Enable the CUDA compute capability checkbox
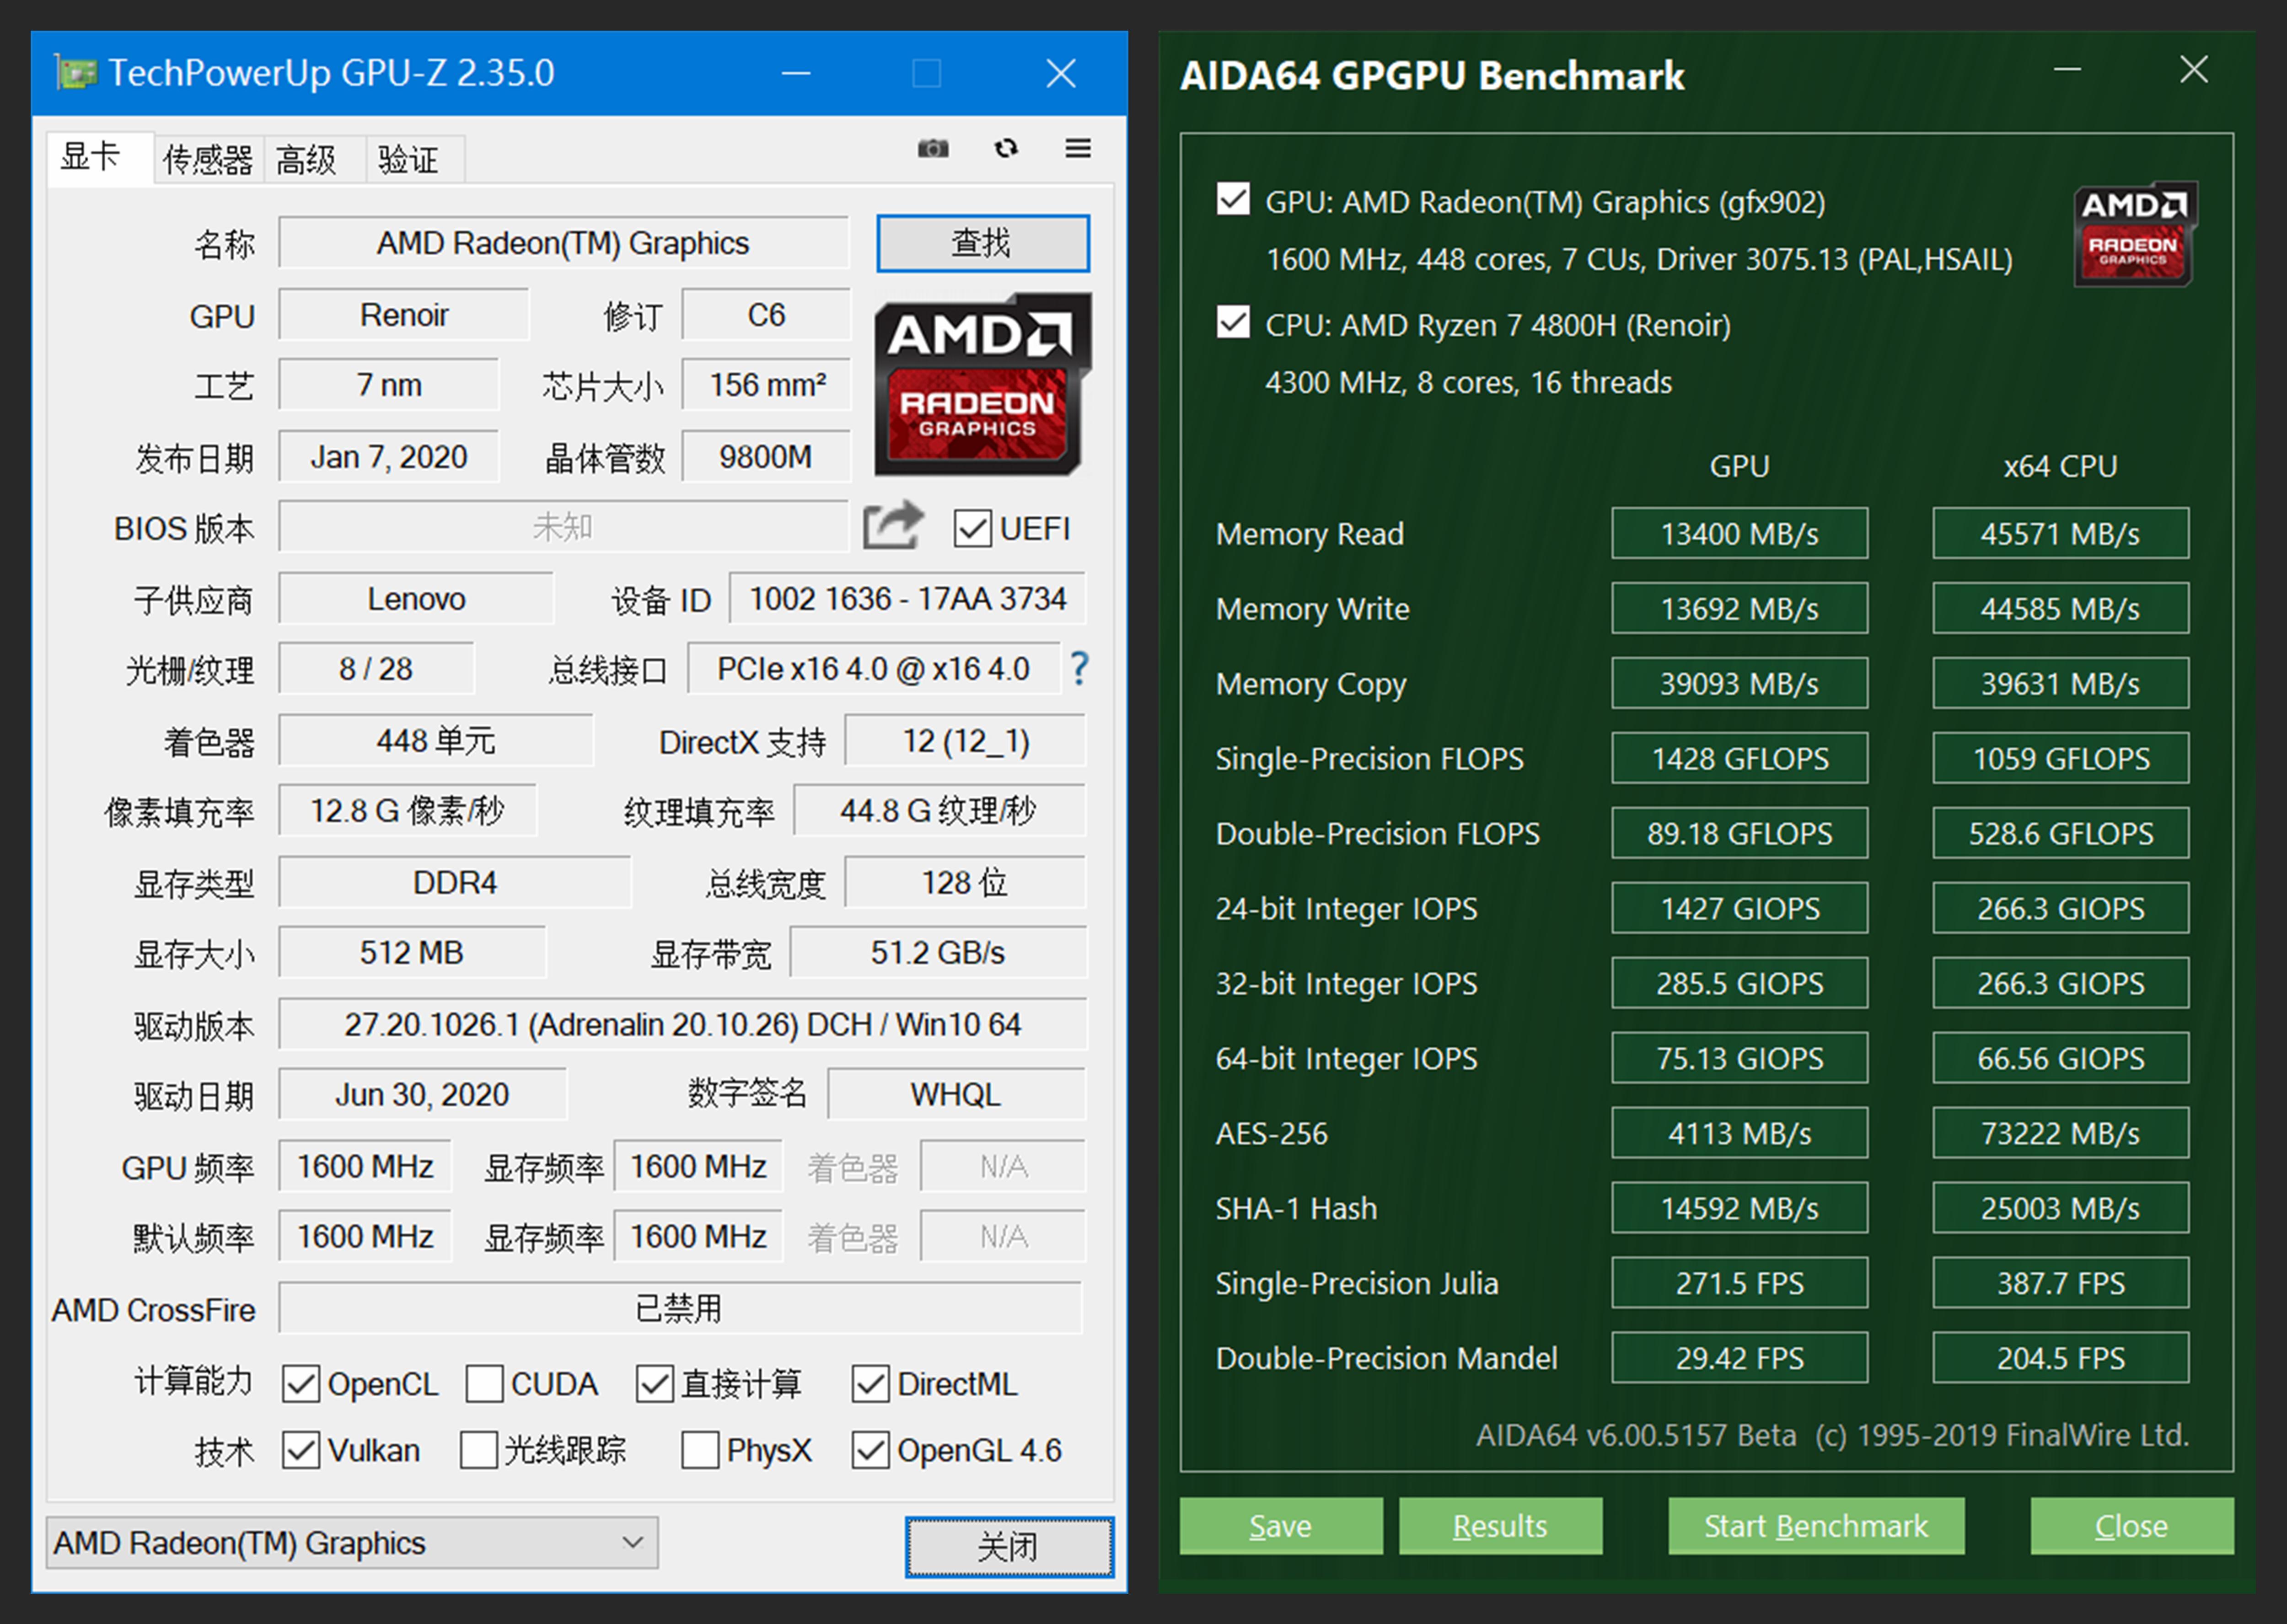The image size is (2287, 1624). pyautogui.click(x=484, y=1383)
